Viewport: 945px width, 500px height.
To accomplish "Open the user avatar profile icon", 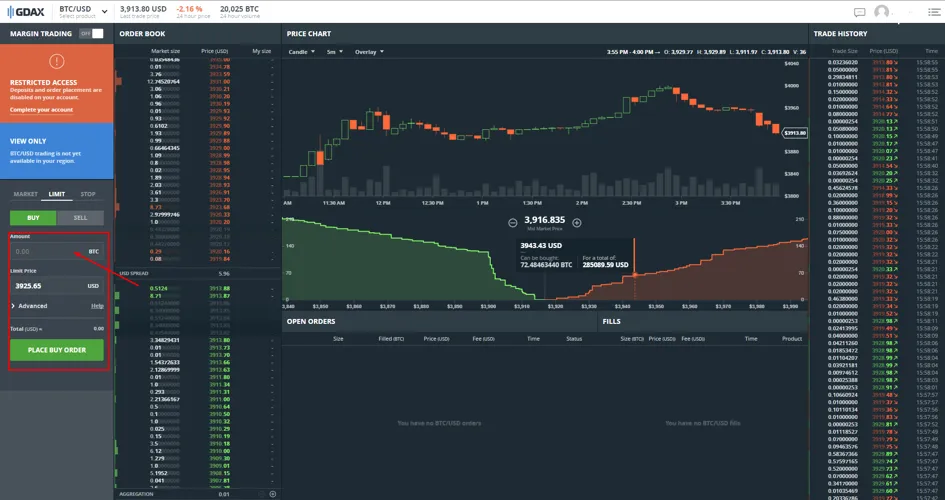I will [882, 11].
